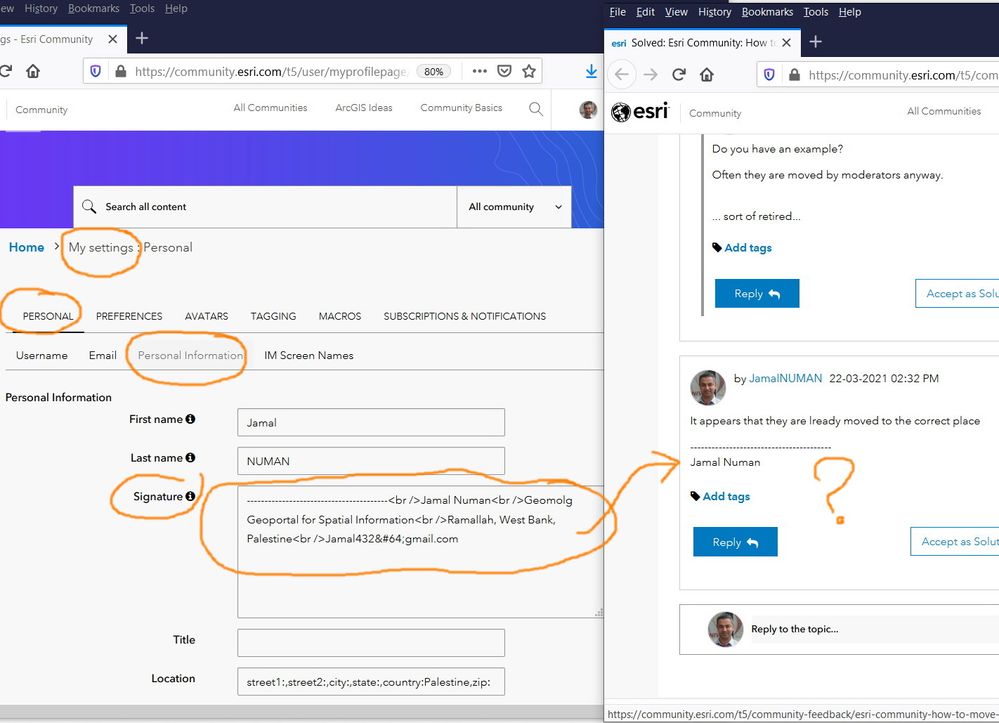
Task: Open Tools menu in left browser
Action: 142,8
